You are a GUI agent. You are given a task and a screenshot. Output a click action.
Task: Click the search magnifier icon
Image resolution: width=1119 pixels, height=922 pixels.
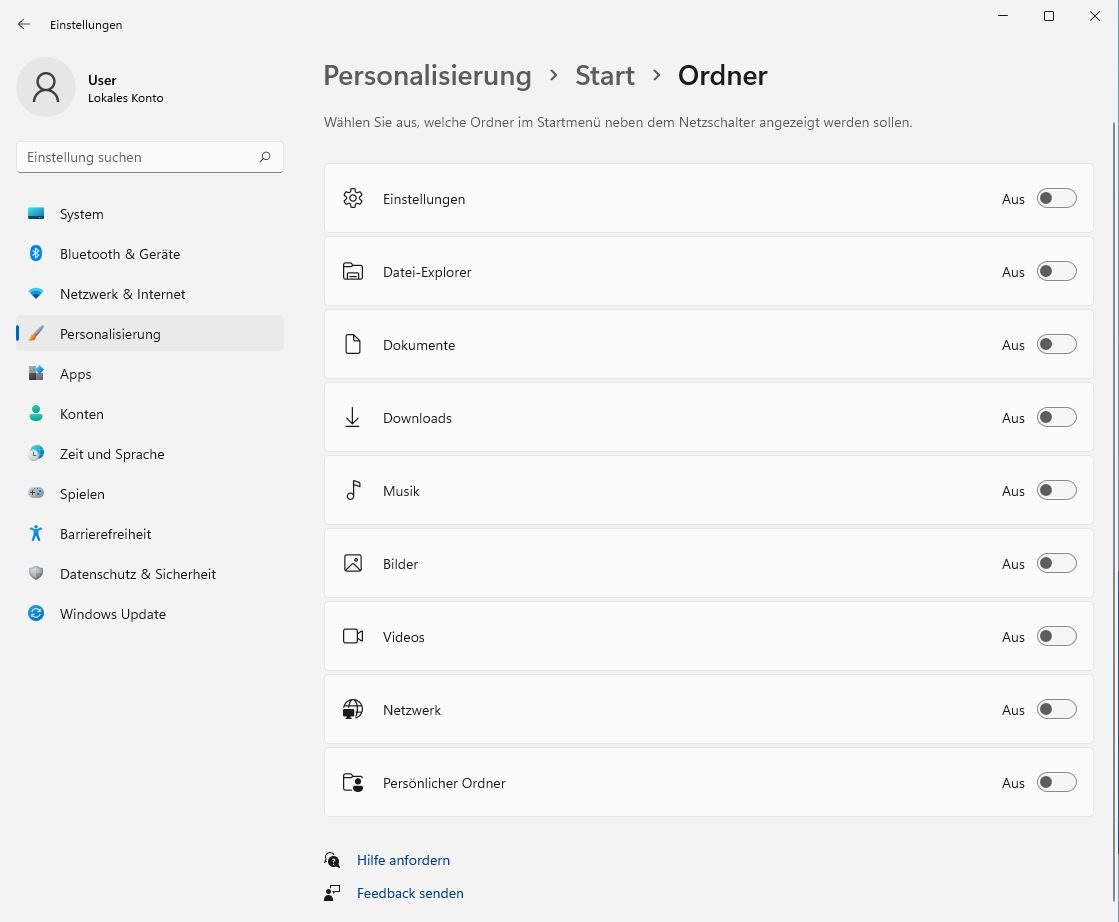click(265, 157)
